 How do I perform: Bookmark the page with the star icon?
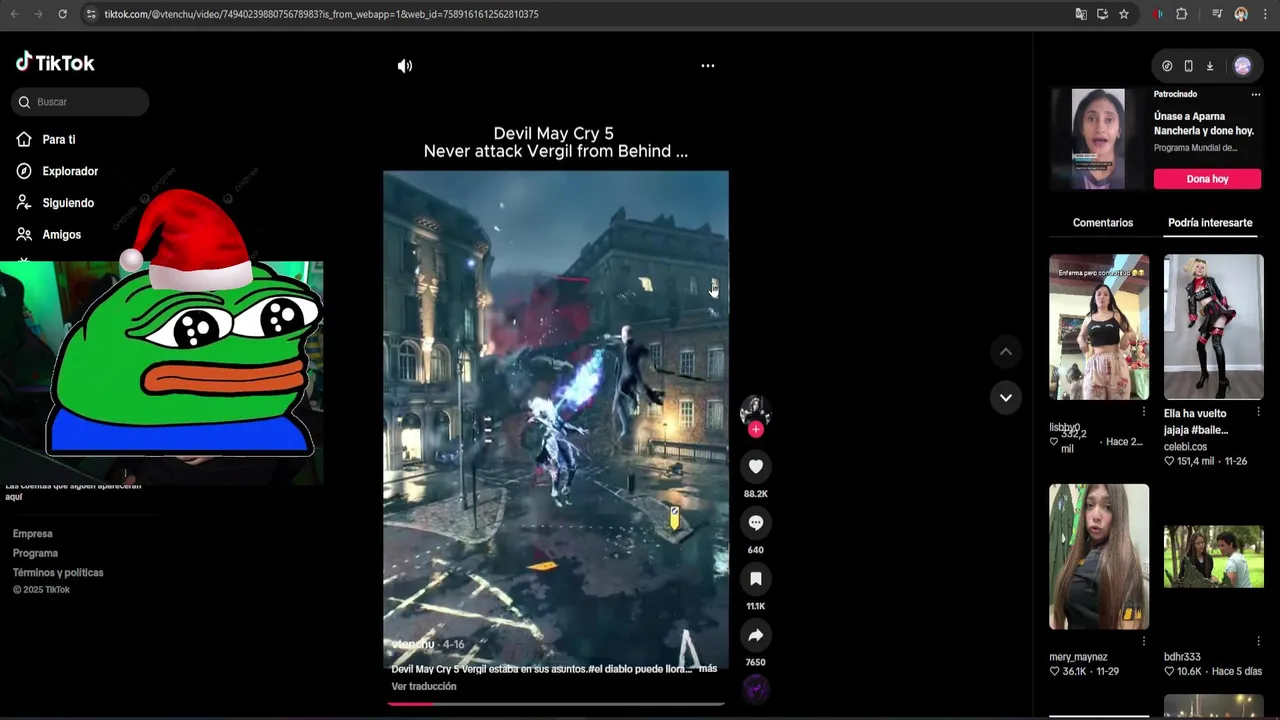1124,14
